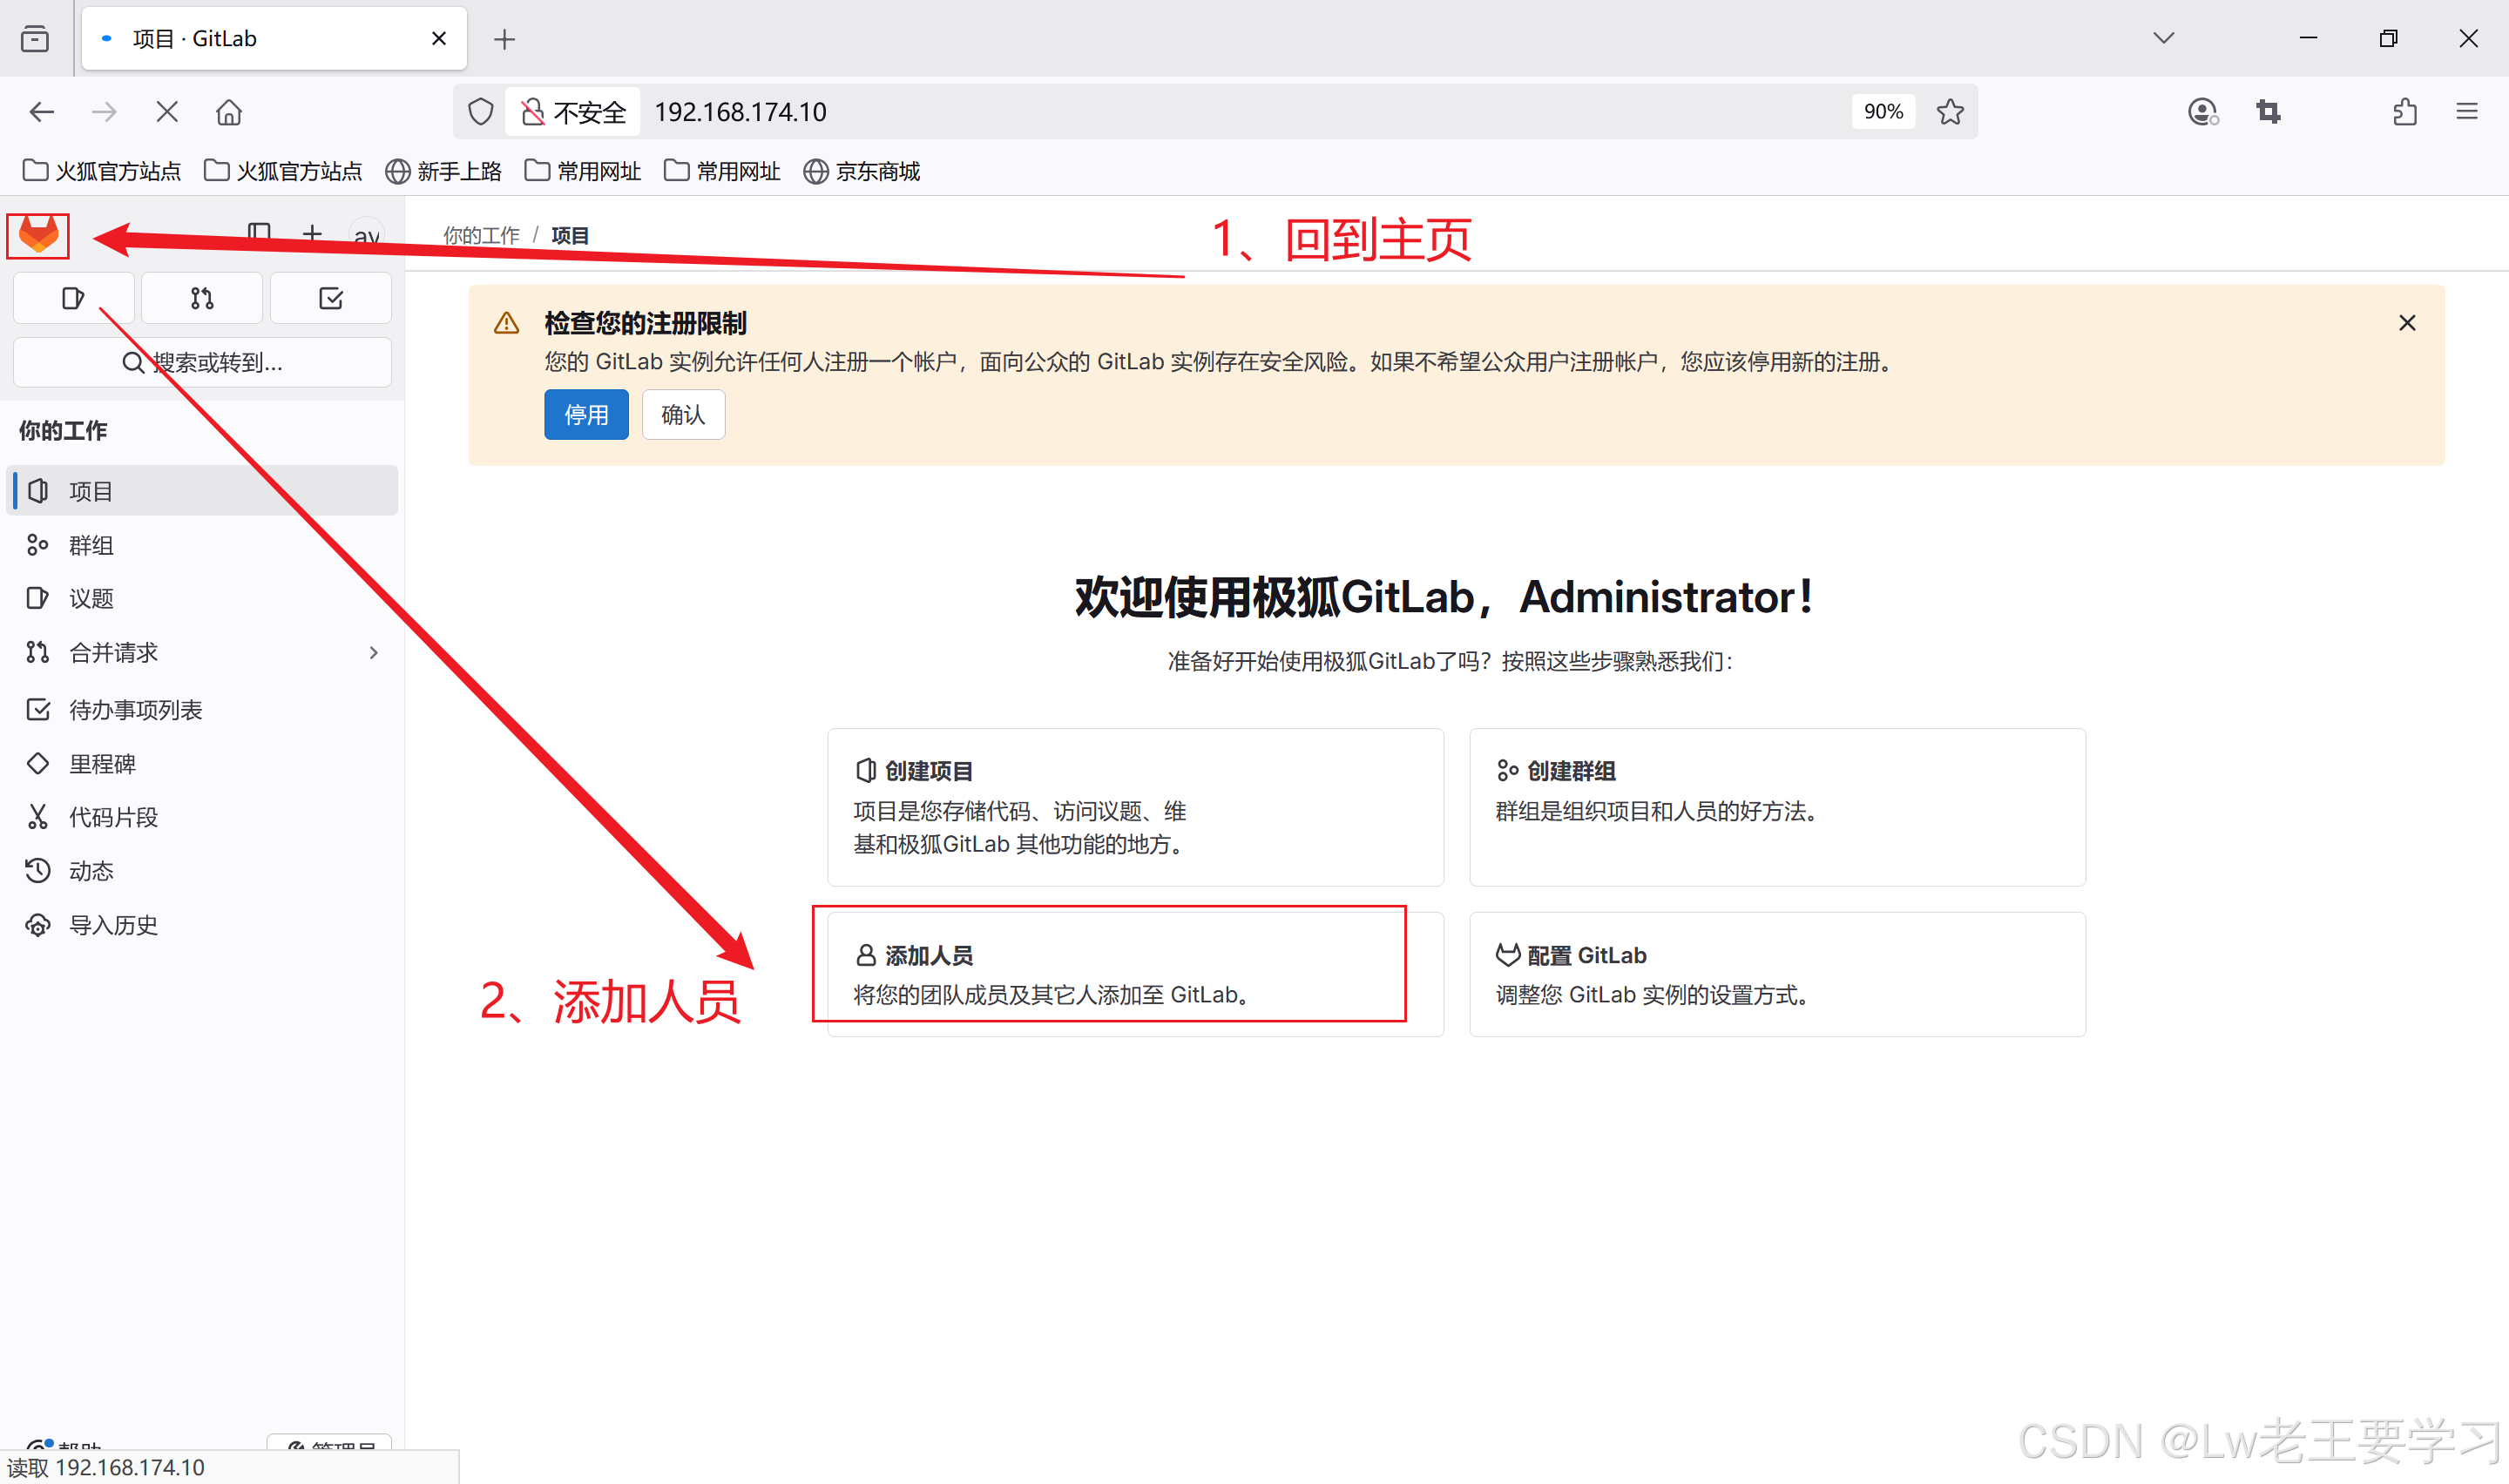The width and height of the screenshot is (2509, 1484).
Task: Click the 搜索或转到 search field
Action: [x=202, y=362]
